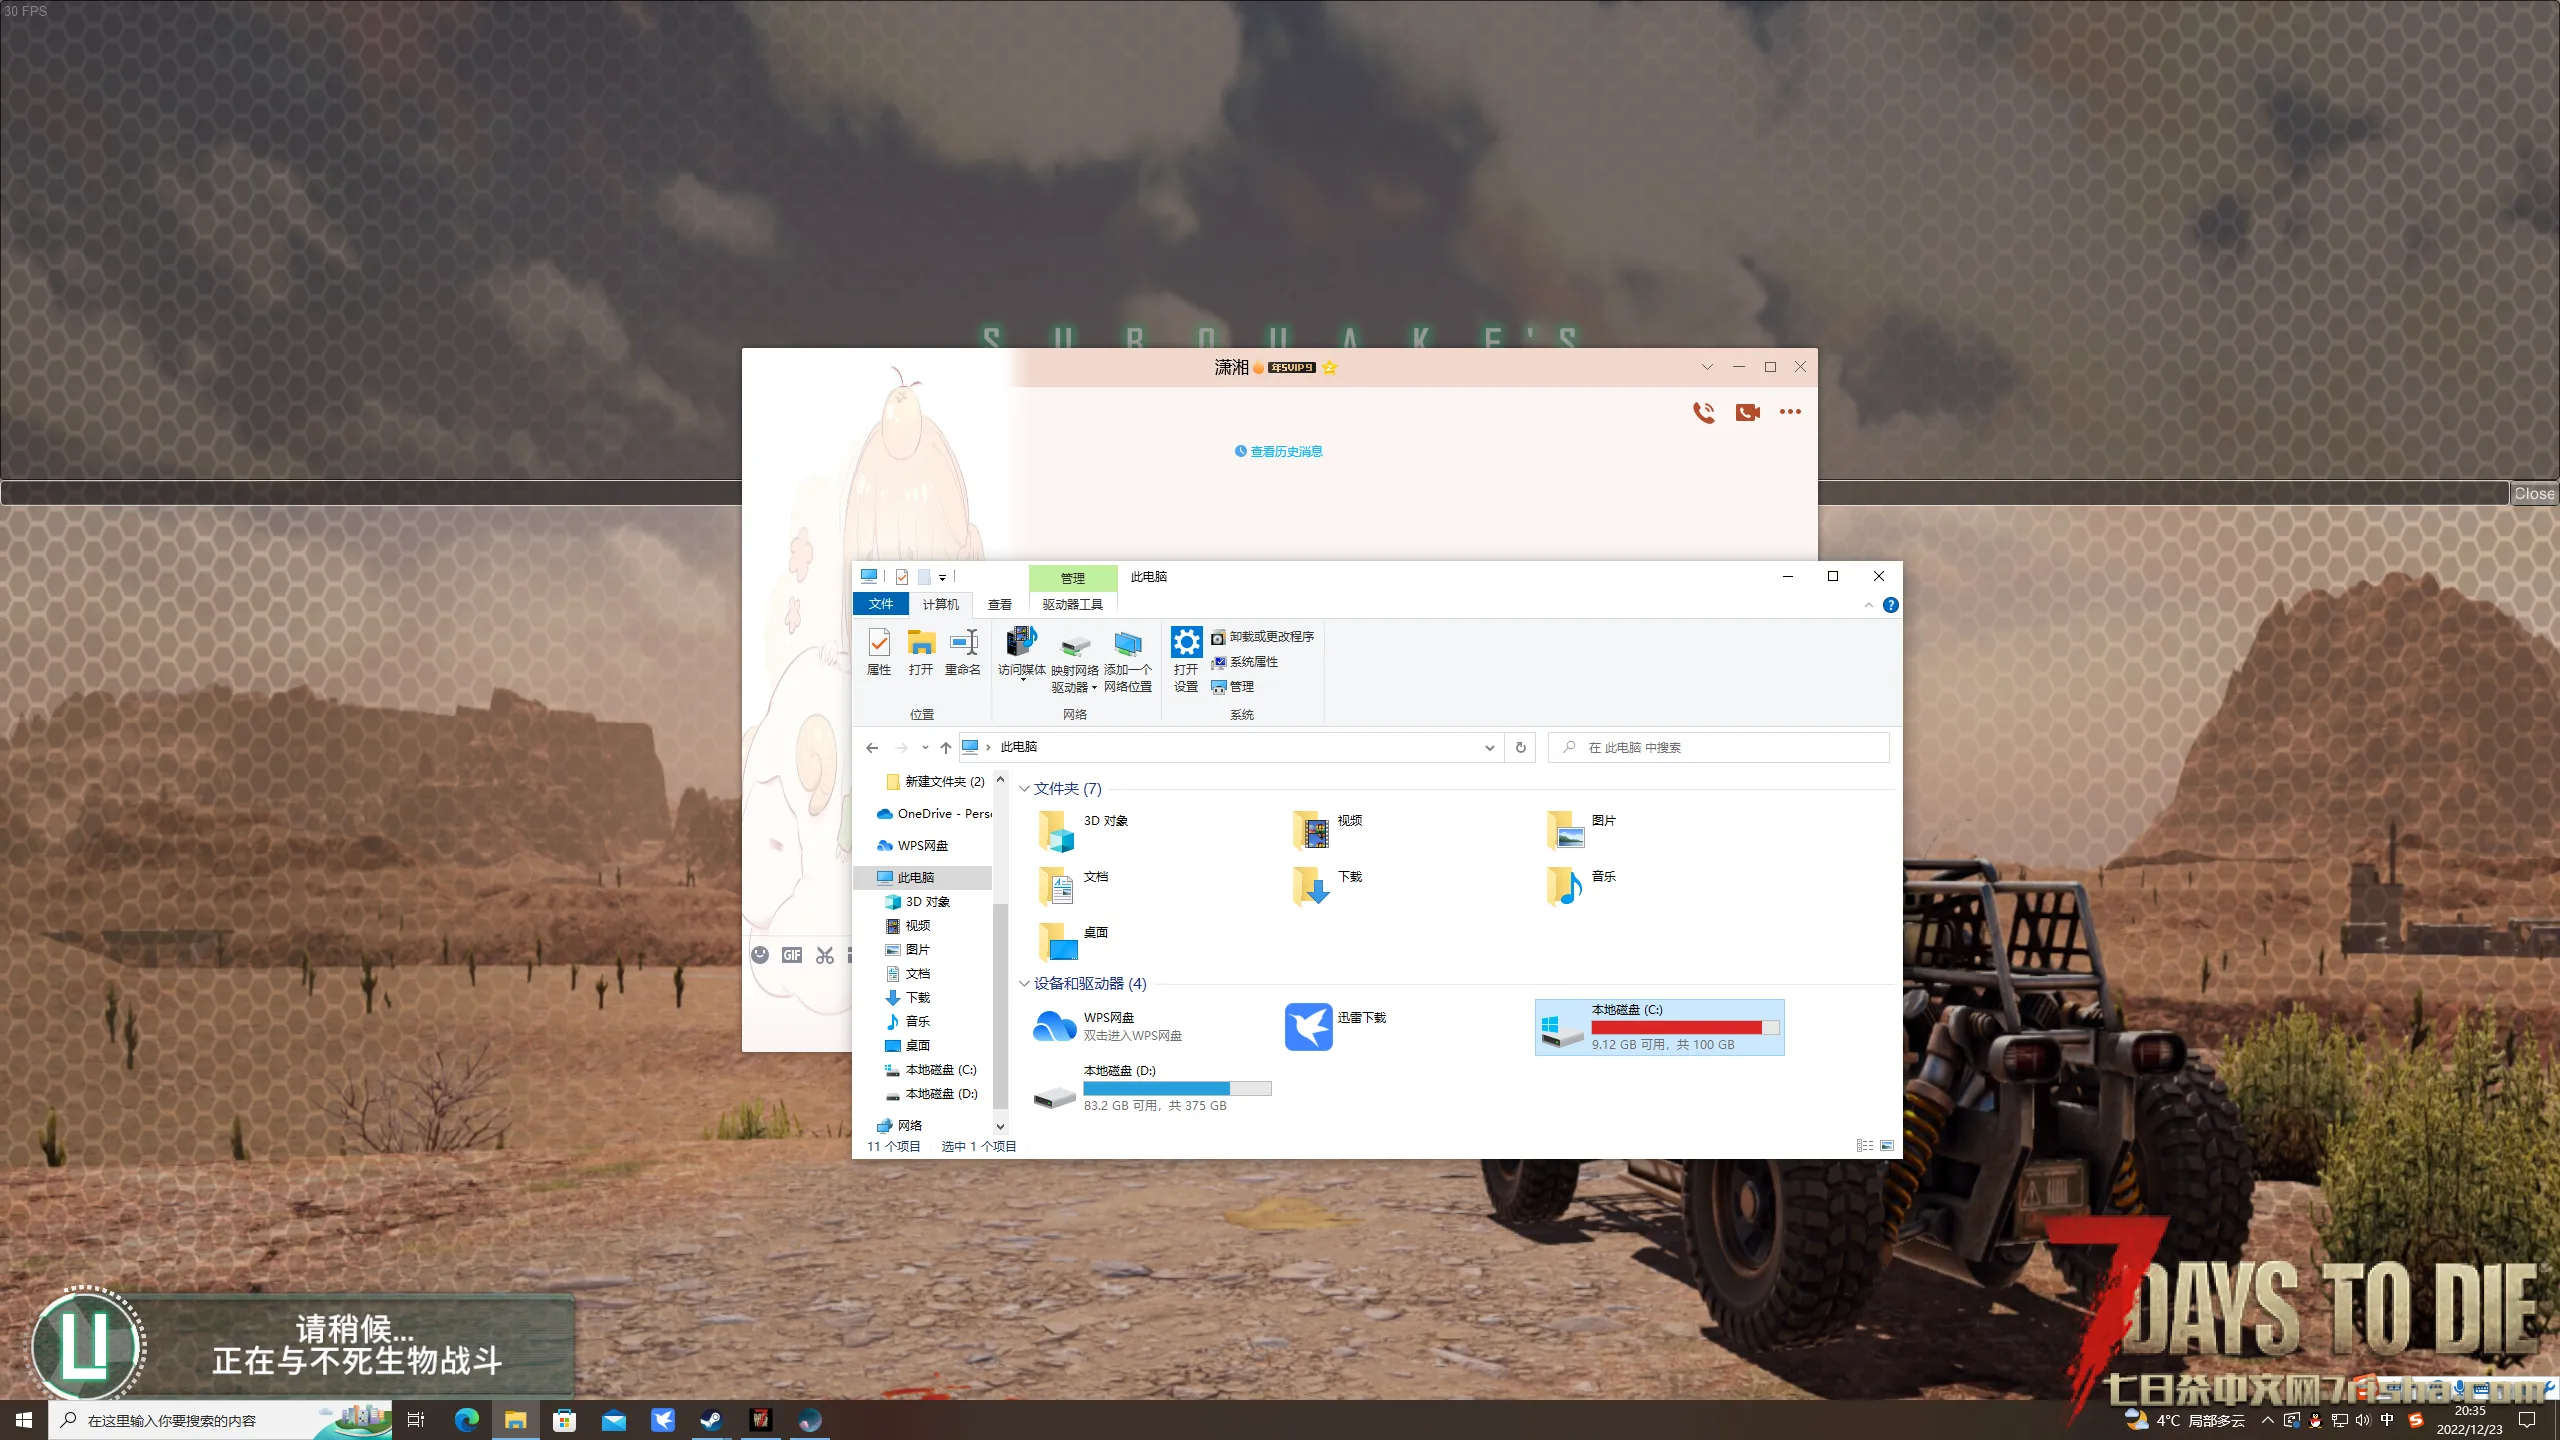Viewport: 2560px width, 1440px height.
Task: Open the address bar history dropdown
Action: pyautogui.click(x=1490, y=748)
